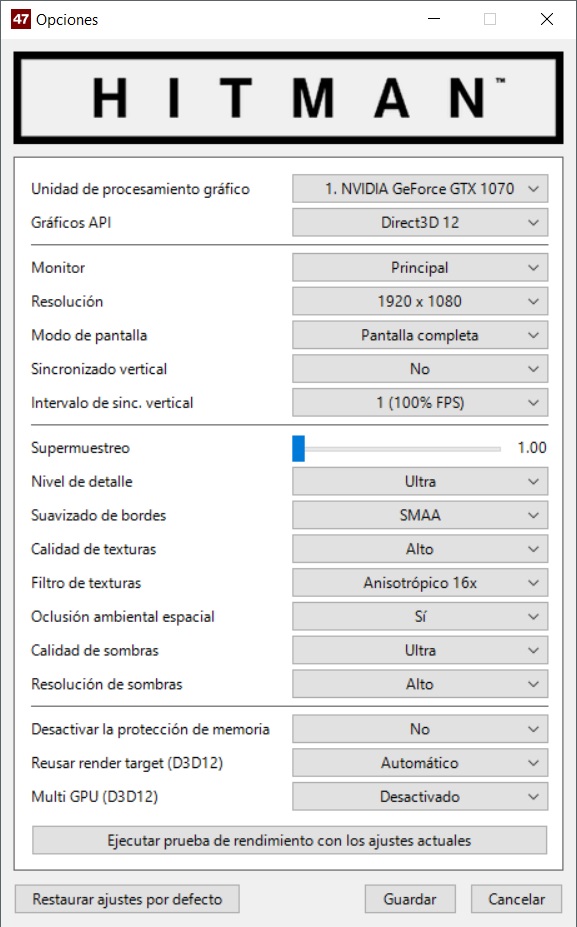Toggle the Oclusión ambiental espacial dropdown

(x=420, y=617)
